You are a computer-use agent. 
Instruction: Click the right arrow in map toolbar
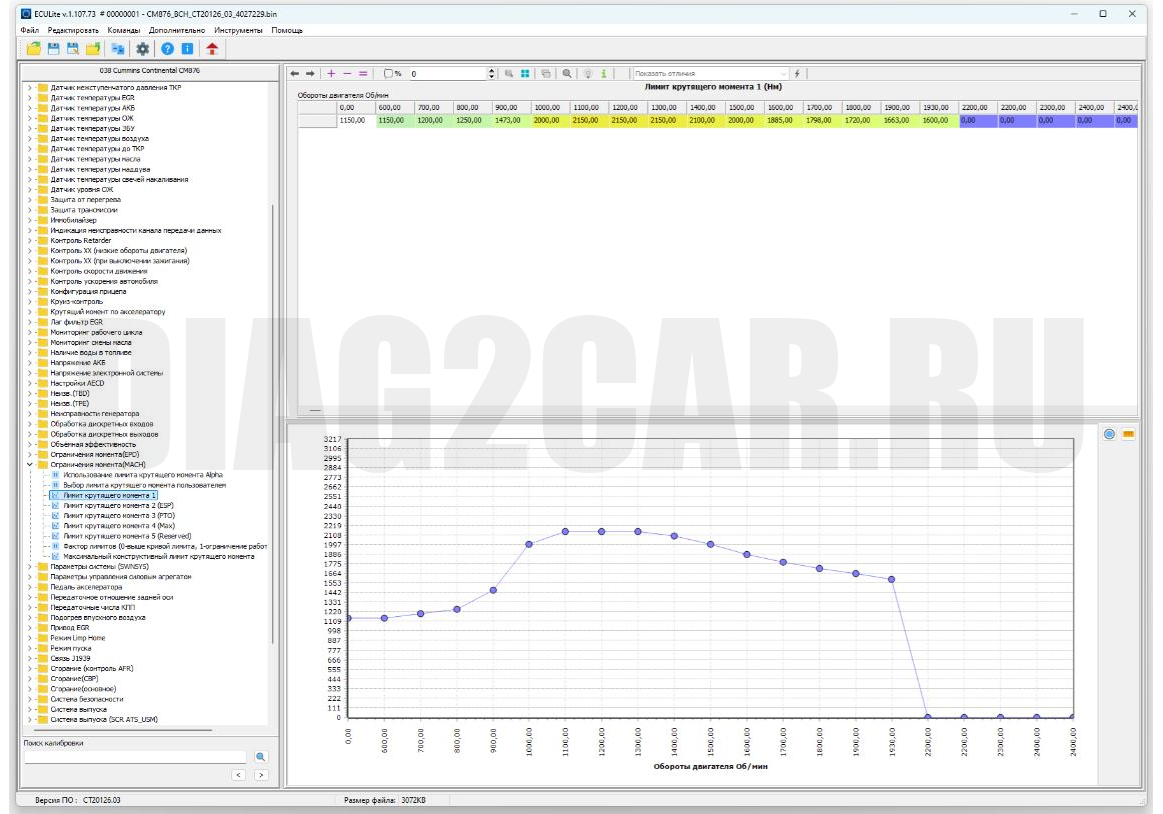[x=310, y=73]
